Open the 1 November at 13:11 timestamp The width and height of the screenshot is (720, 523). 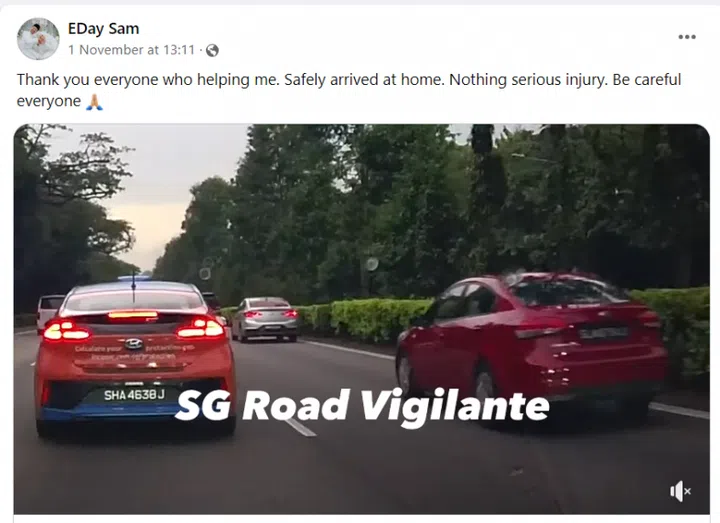coord(132,50)
